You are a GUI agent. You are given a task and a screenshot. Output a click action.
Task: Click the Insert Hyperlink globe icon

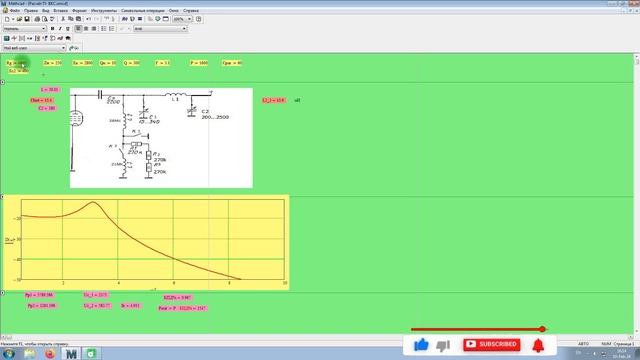point(158,19)
